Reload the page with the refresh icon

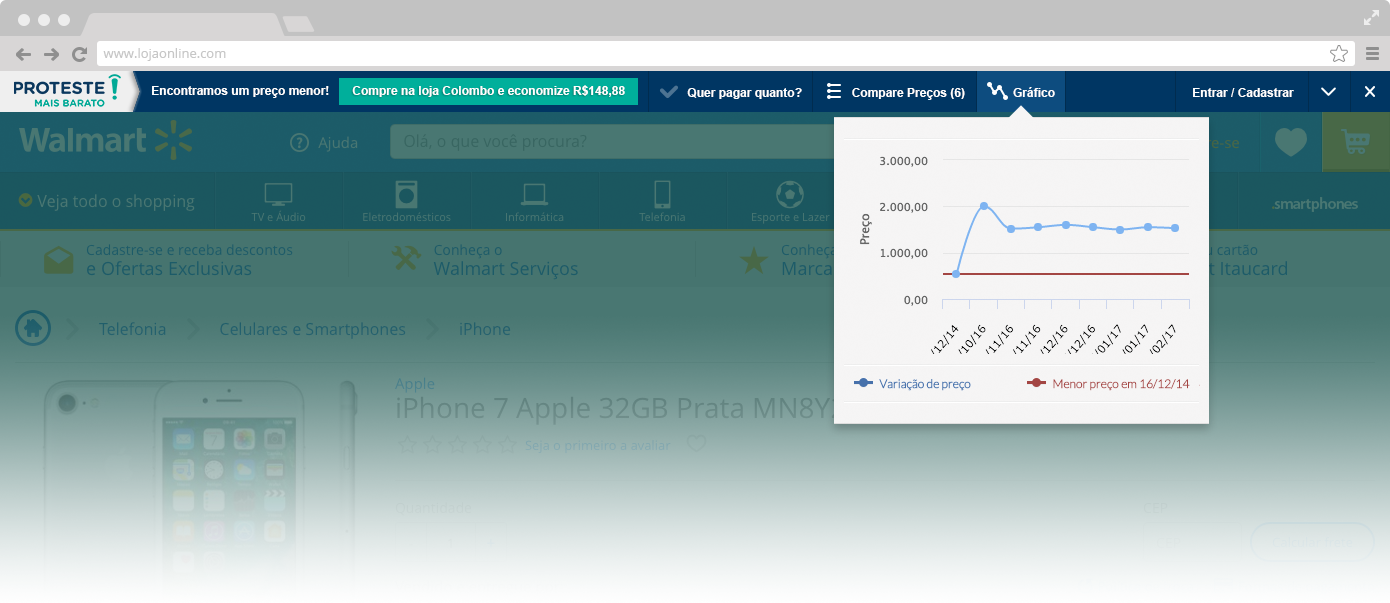pyautogui.click(x=79, y=54)
